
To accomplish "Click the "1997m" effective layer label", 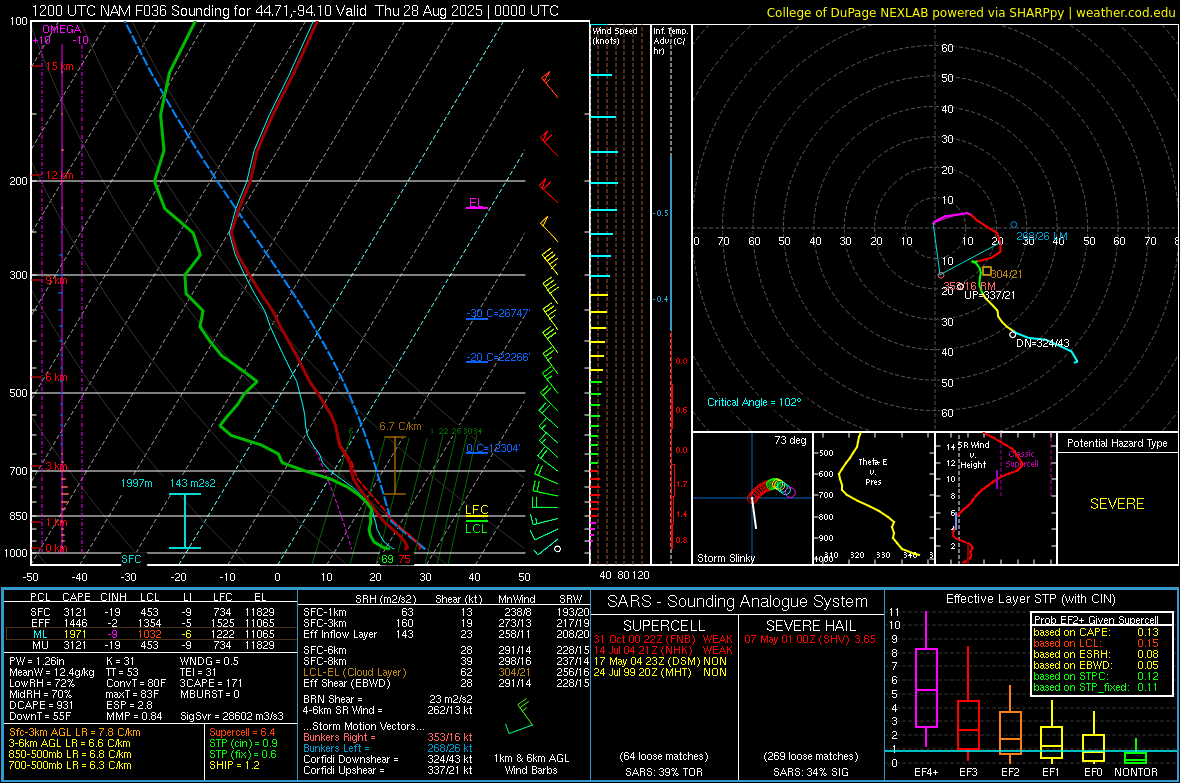I will [136, 483].
